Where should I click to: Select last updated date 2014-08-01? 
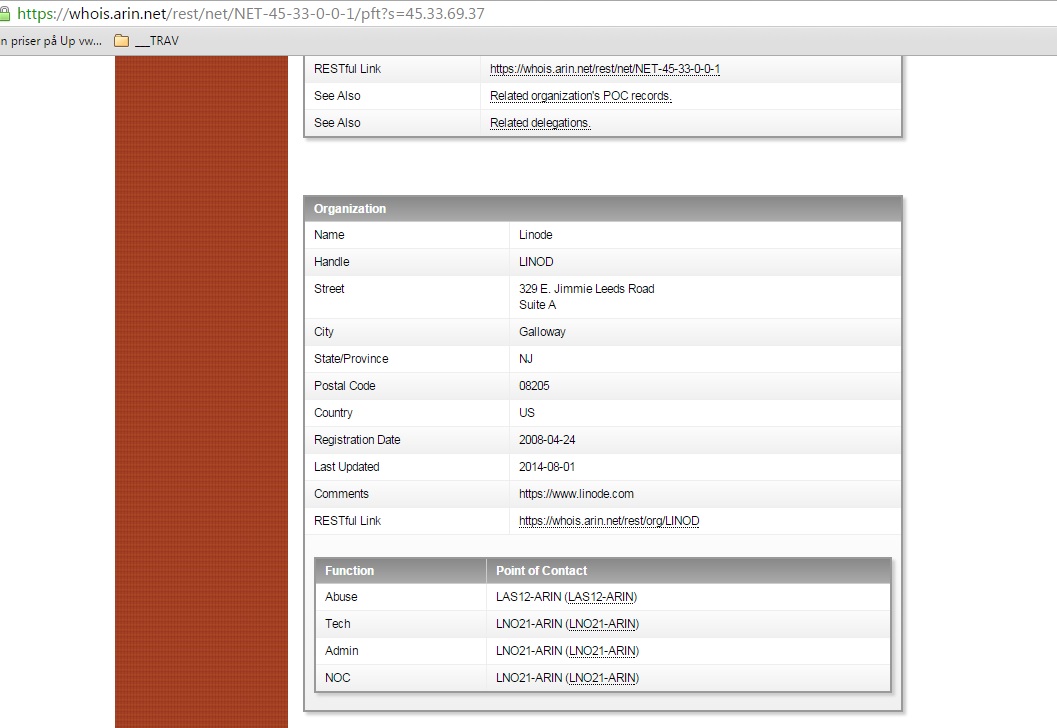(547, 466)
